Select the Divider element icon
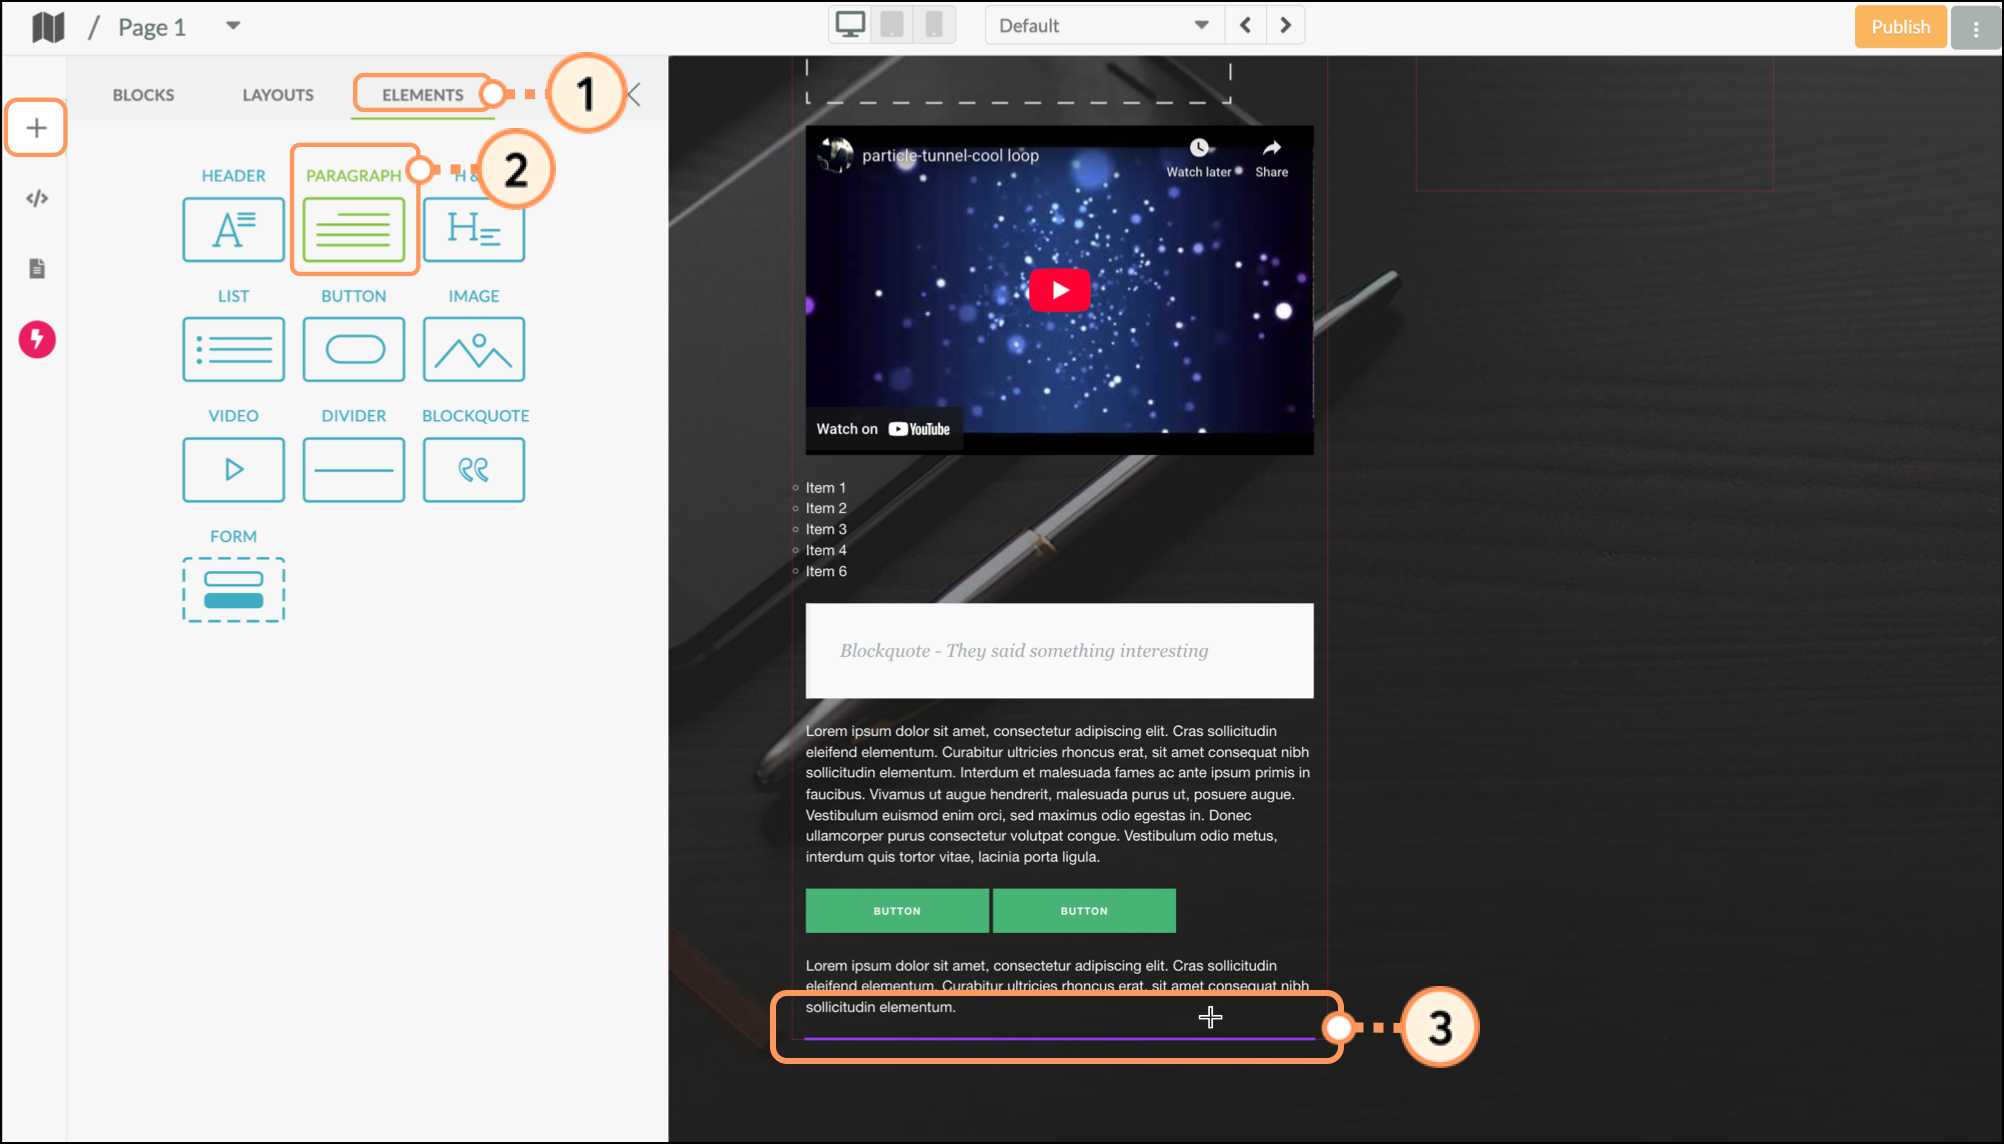Screen dimensions: 2004x1144 click(x=354, y=469)
